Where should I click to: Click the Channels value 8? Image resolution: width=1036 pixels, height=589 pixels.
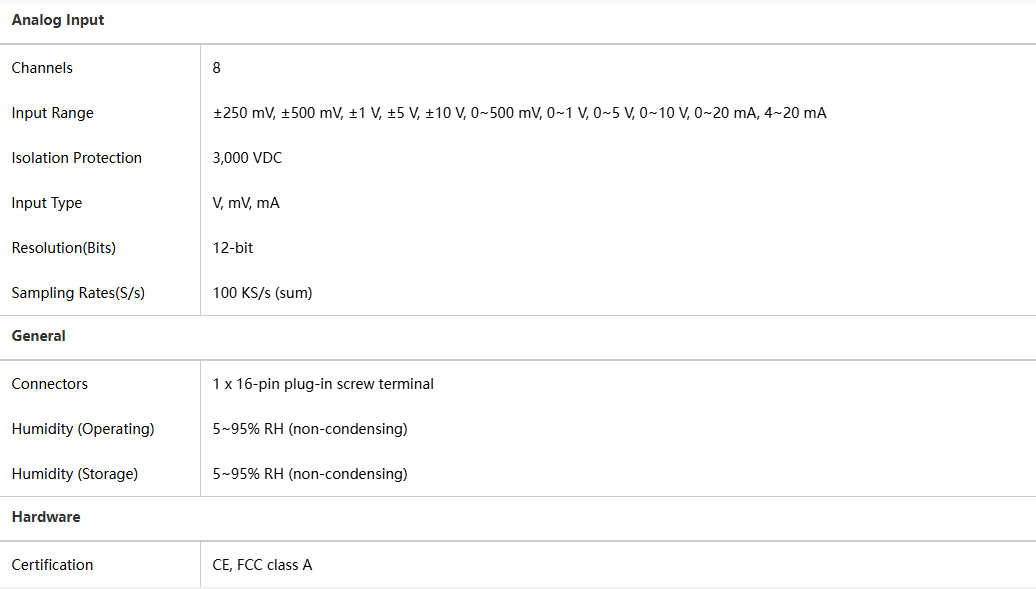(217, 68)
